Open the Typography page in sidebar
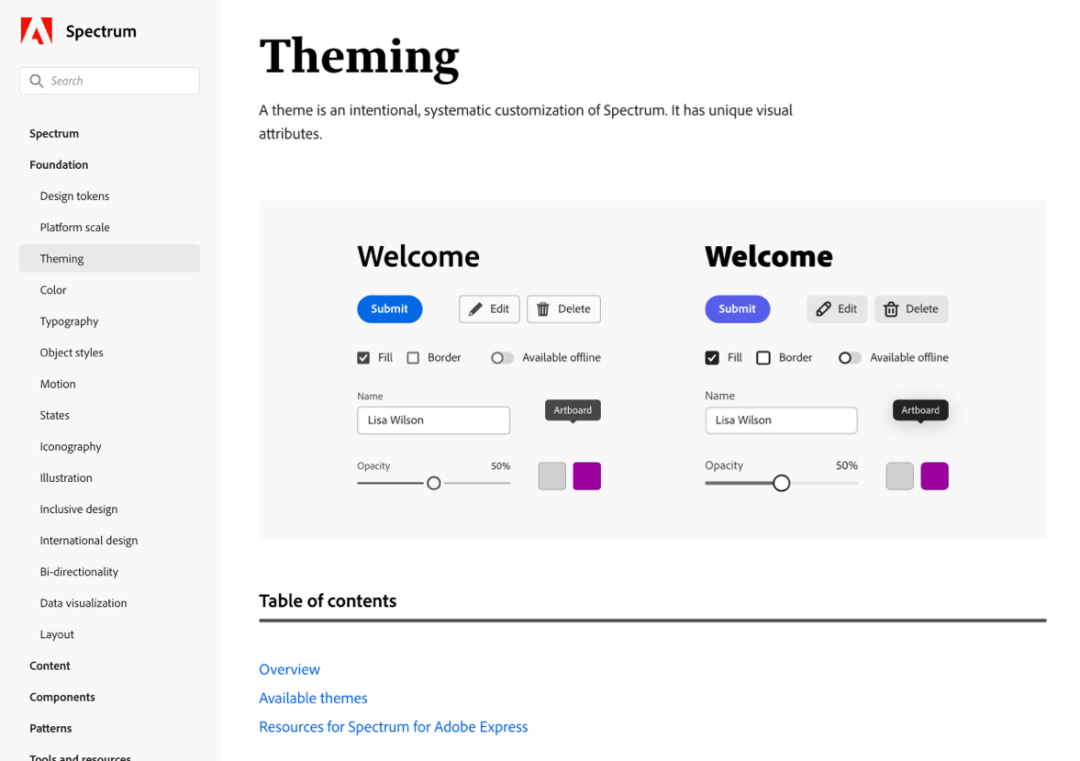Viewport: 1080px width, 761px height. 69,321
